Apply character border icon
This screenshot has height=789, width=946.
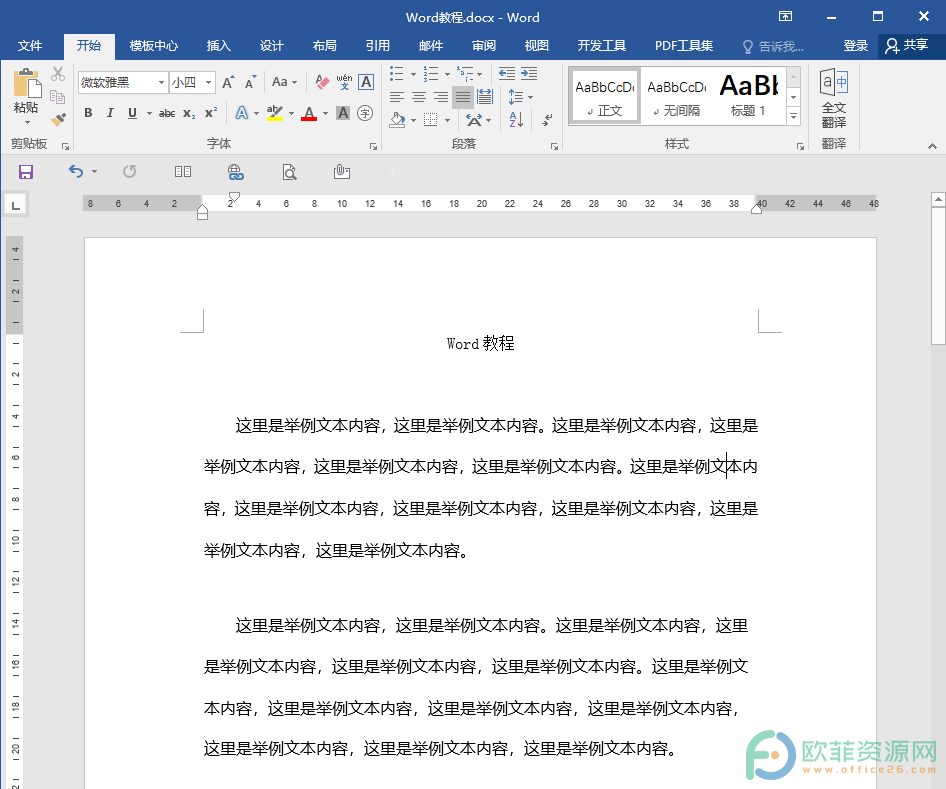click(x=366, y=82)
